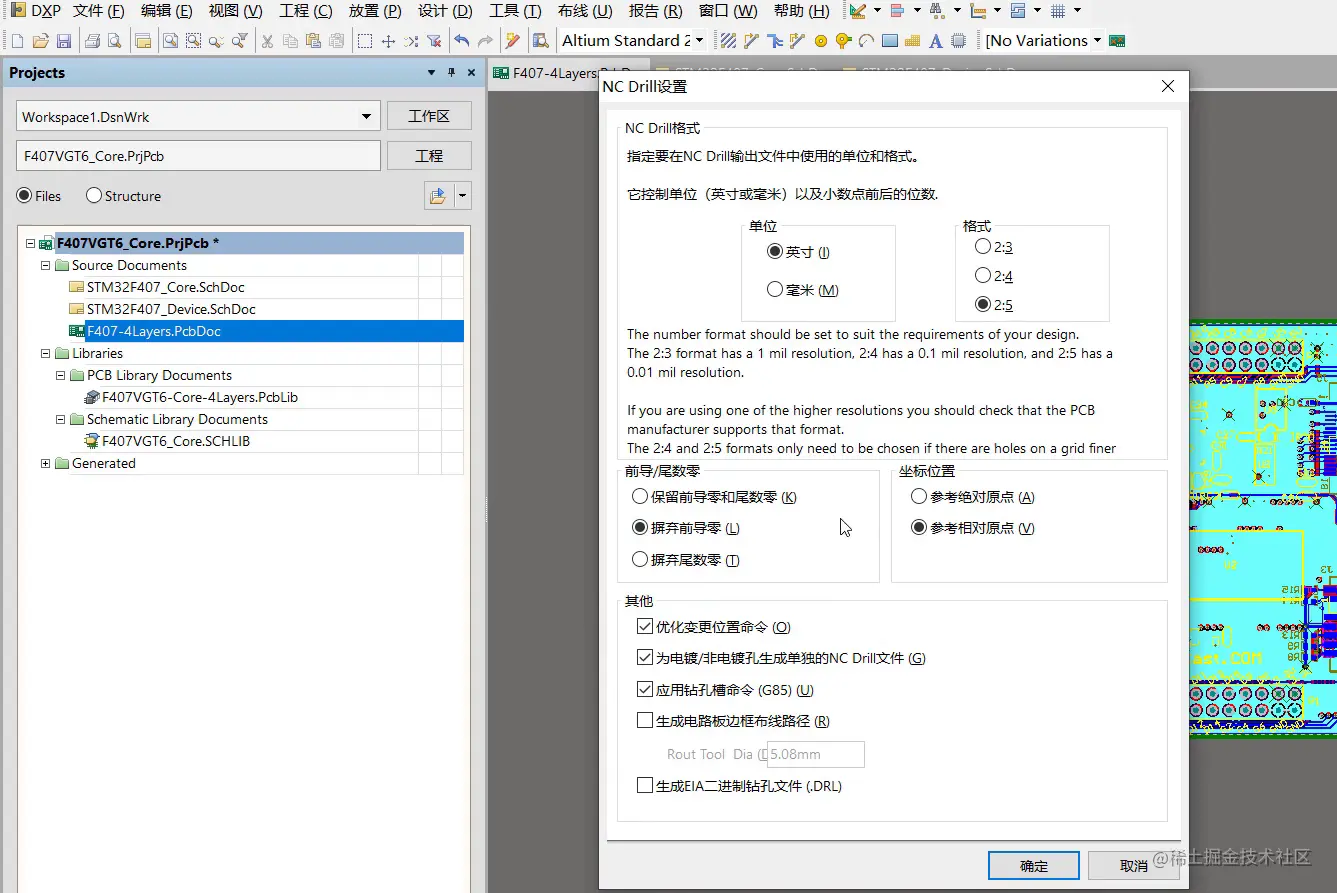Open the Workspace1.DsnWrk dropdown

point(366,117)
